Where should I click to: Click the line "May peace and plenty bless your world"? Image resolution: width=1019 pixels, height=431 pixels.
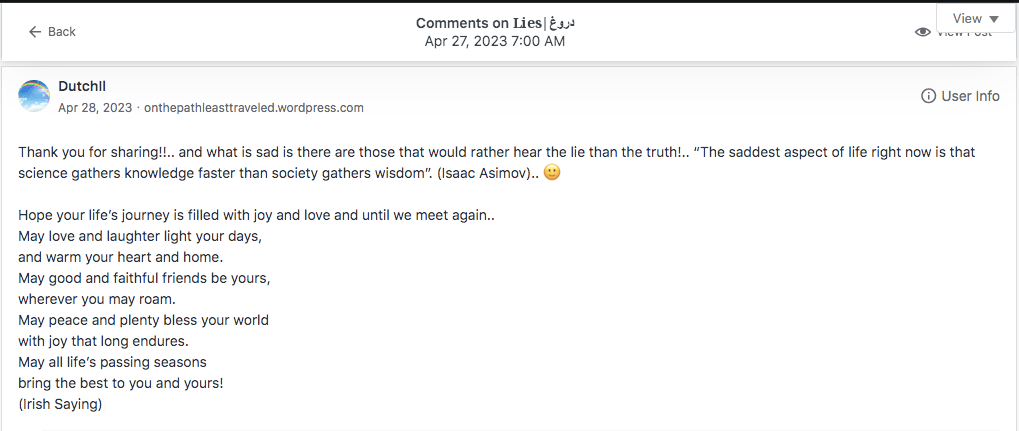click(143, 320)
